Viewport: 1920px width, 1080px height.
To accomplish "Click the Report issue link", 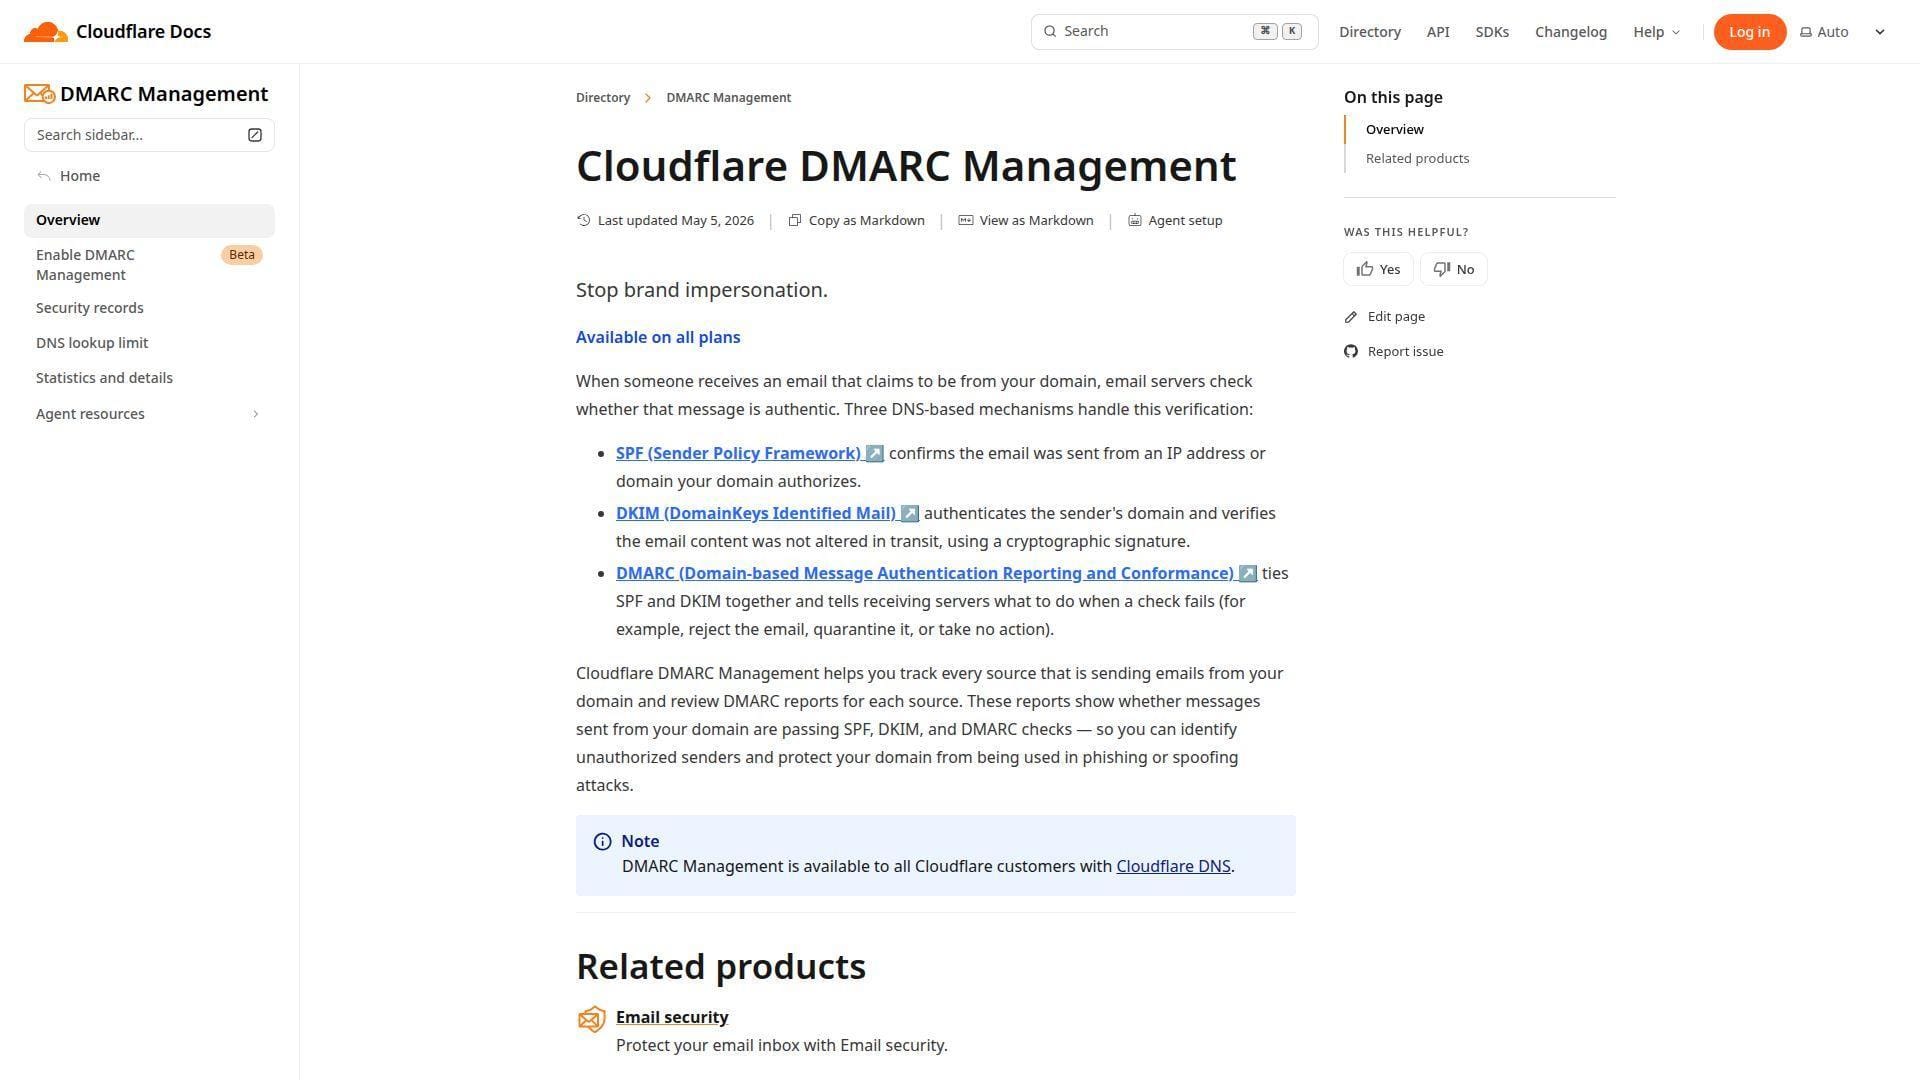I will (x=1394, y=352).
